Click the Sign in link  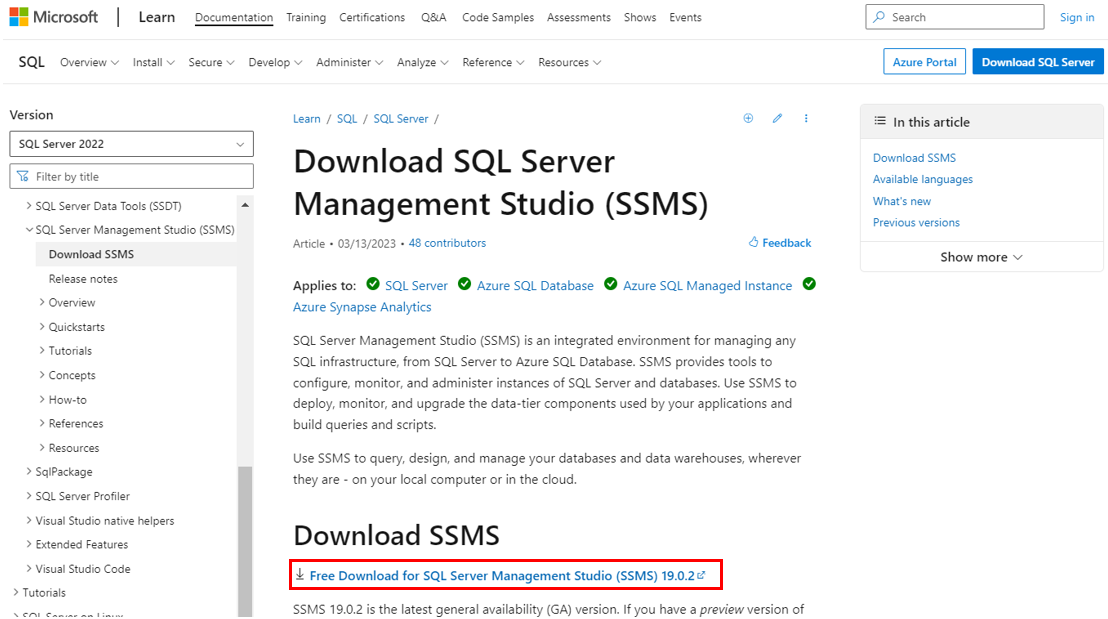coord(1077,17)
